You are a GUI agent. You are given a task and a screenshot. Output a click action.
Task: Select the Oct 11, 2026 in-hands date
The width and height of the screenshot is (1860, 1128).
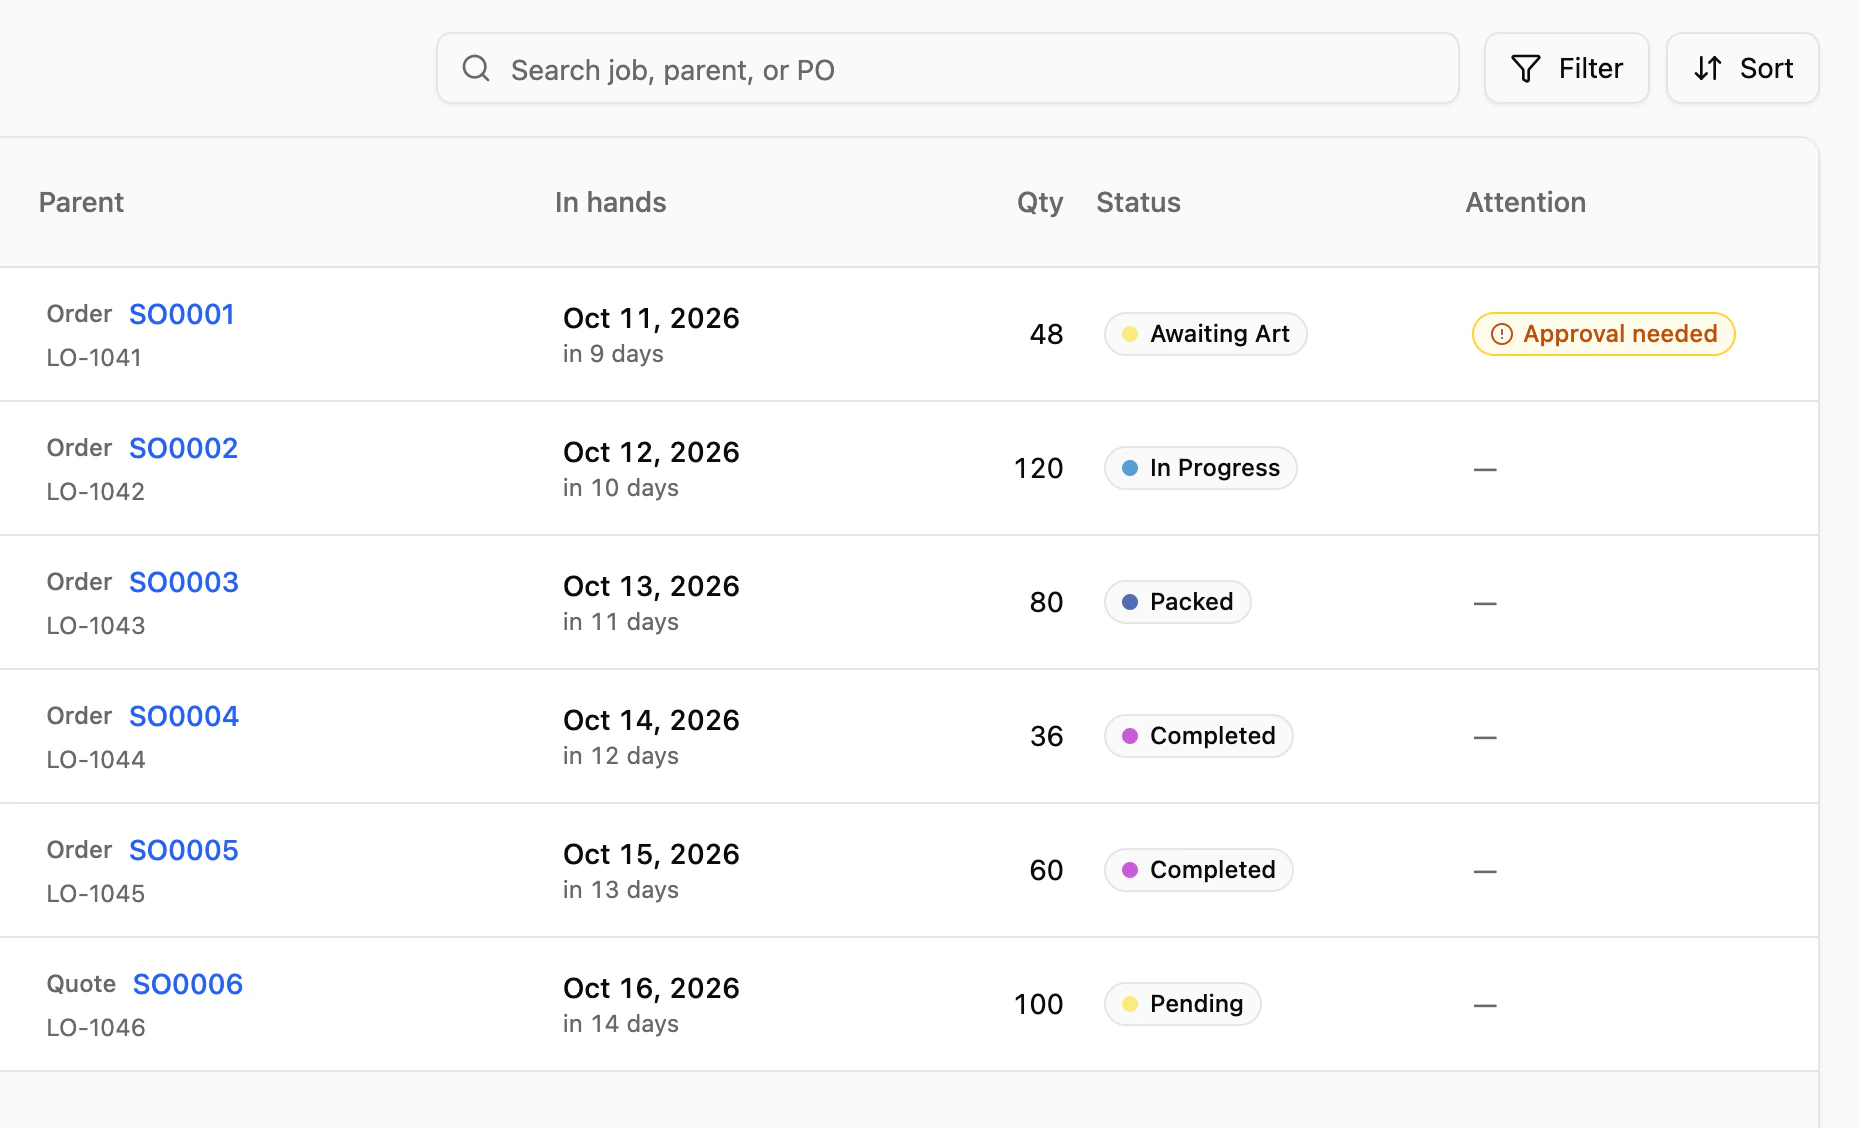tap(651, 318)
